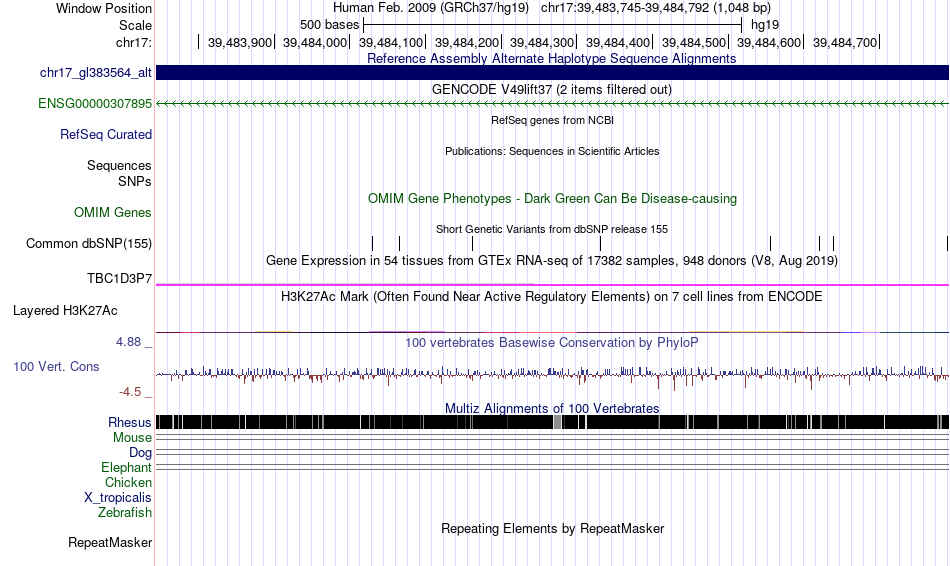
Task: Click the chr17_gl383564_alt track label
Action: point(96,73)
